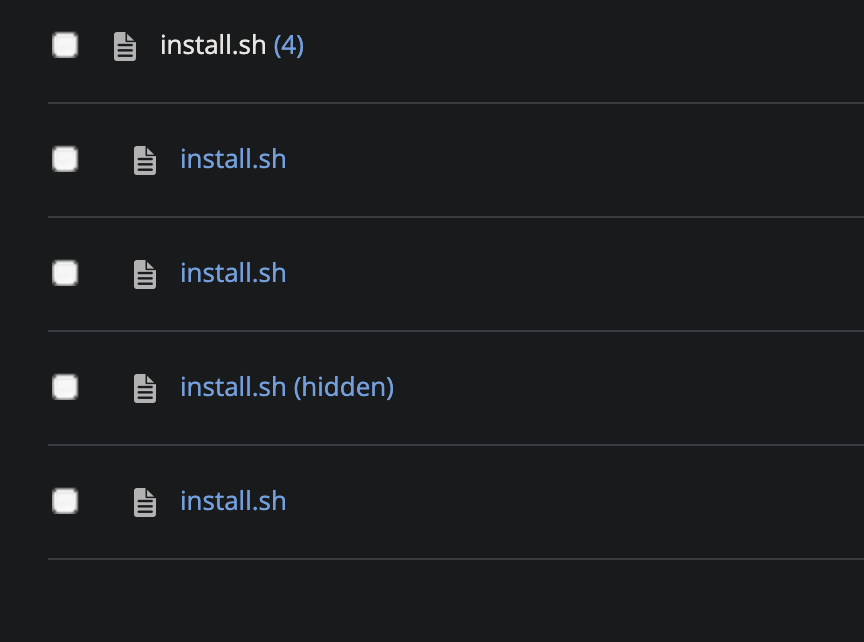Select the checkbox next to install.sh (hidden)

point(65,387)
